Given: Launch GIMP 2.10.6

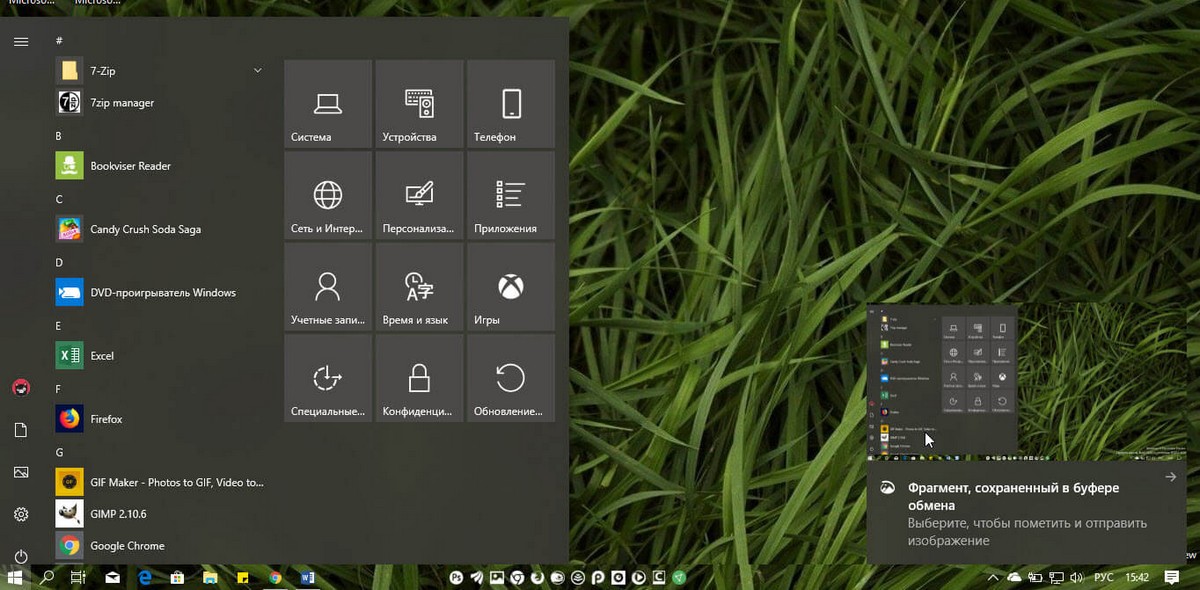Looking at the screenshot, I should 161,514.
